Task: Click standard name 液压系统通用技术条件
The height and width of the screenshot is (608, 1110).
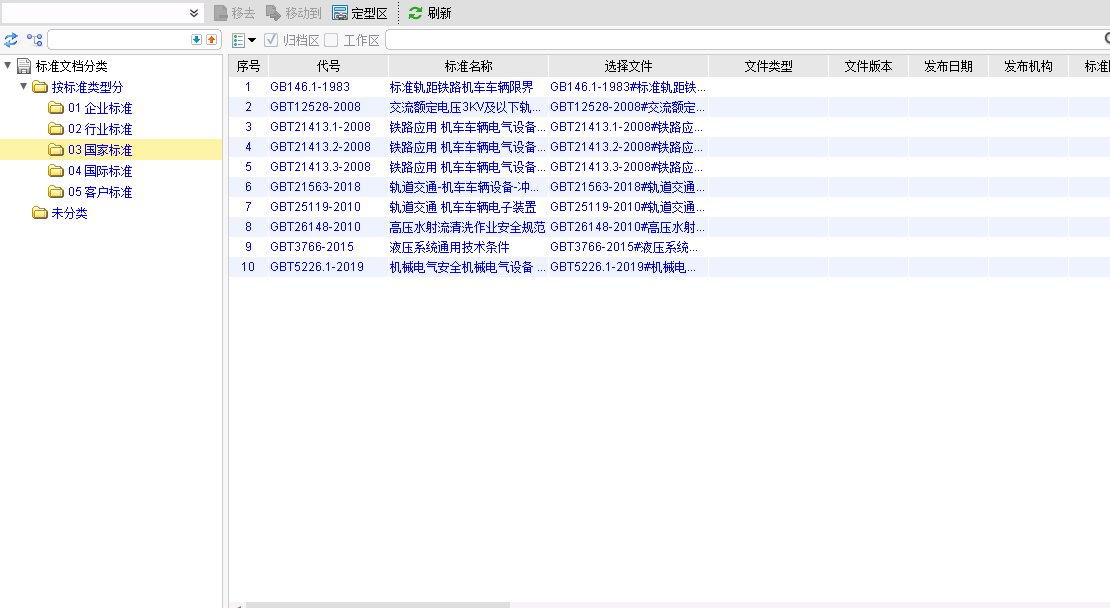Action: click(x=450, y=246)
